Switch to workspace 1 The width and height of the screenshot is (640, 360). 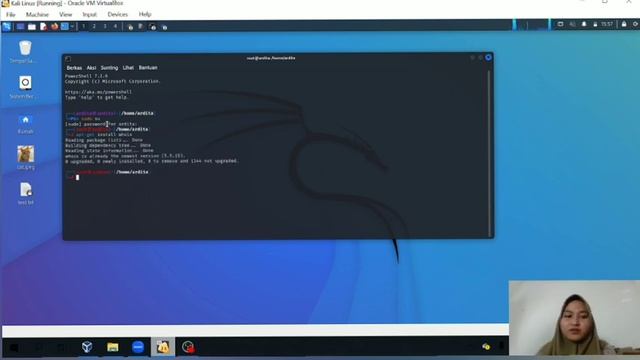pos(84,27)
